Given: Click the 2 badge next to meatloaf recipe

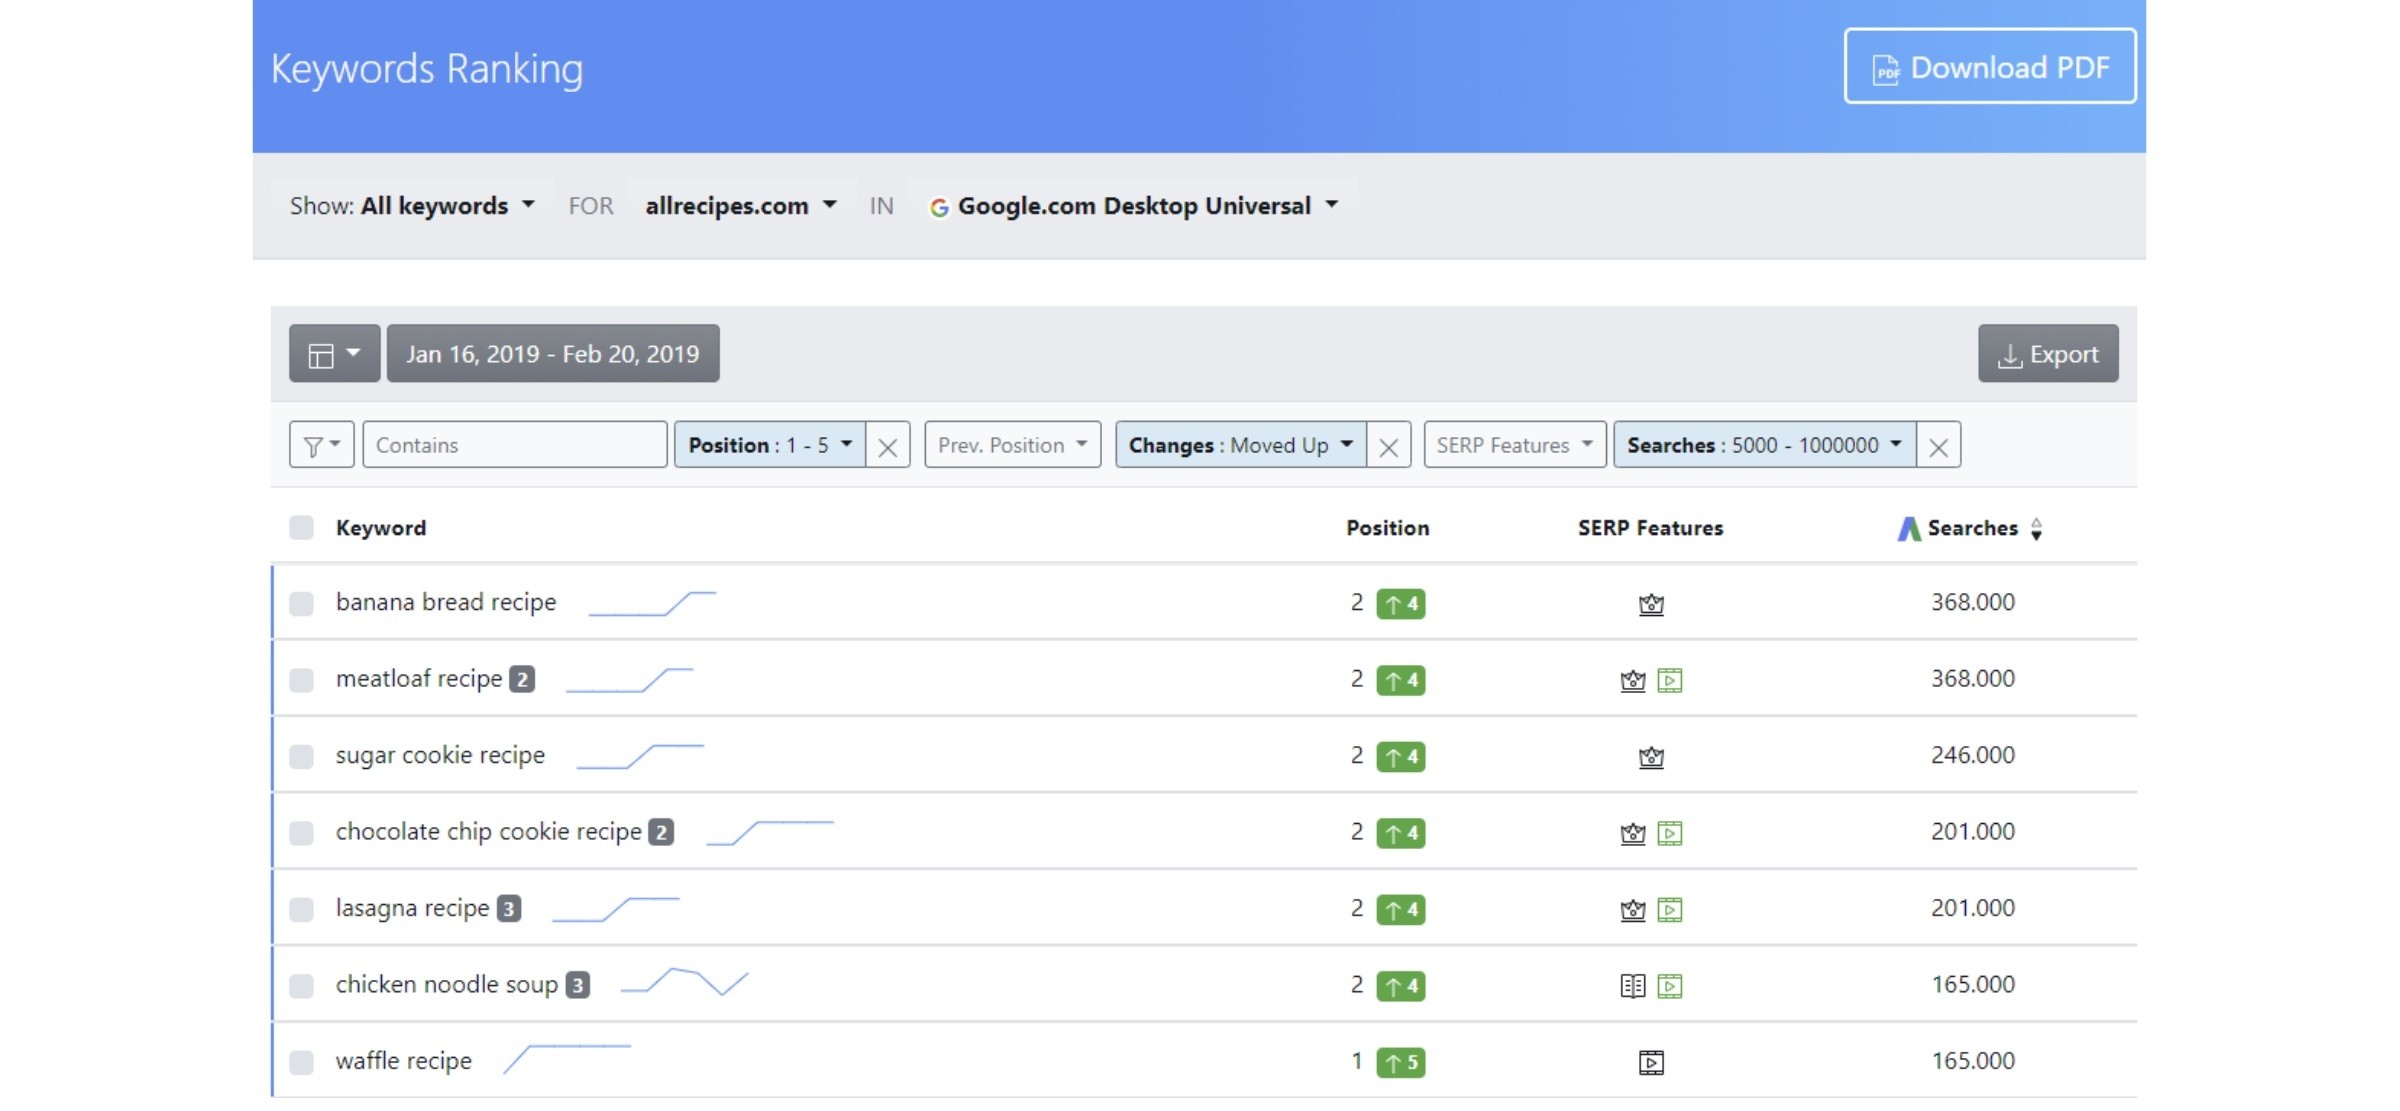Looking at the screenshot, I should [x=522, y=680].
